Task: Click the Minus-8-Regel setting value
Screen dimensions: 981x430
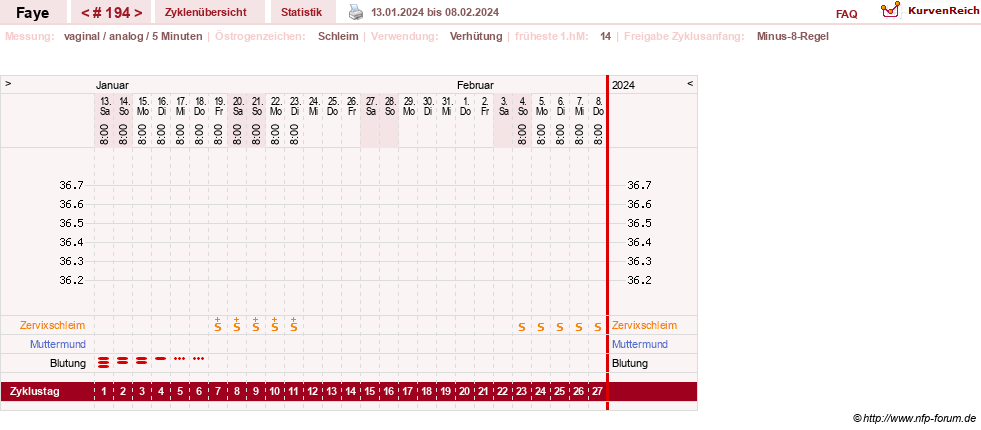Action: point(792,36)
